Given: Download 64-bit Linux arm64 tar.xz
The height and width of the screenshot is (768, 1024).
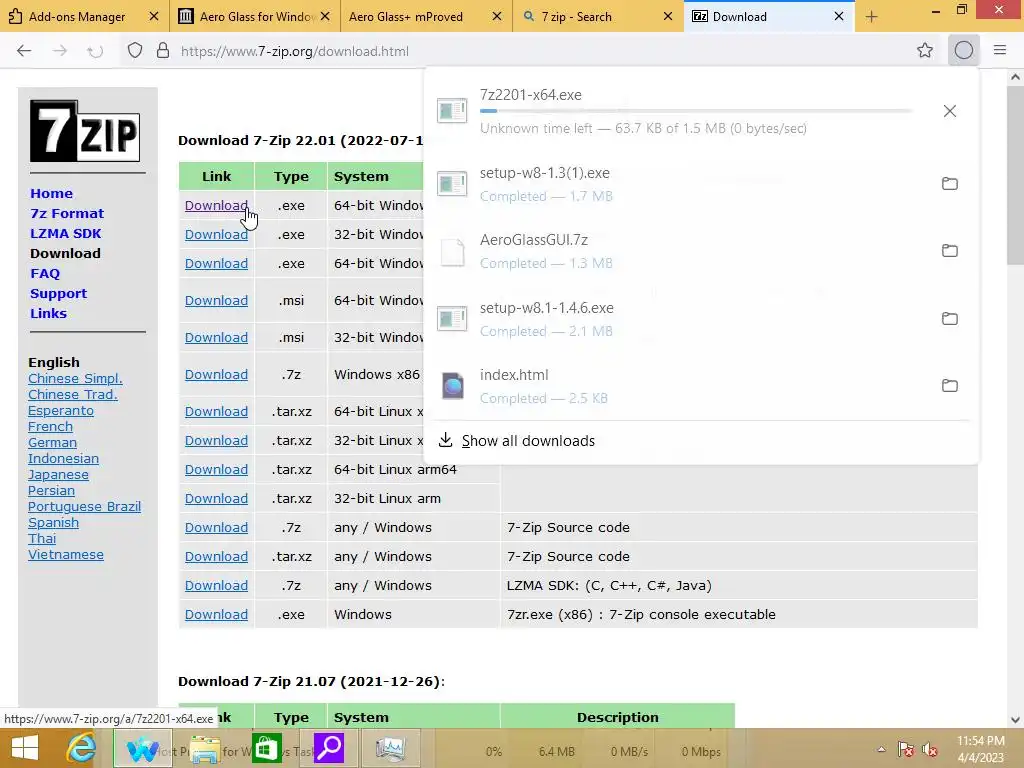Looking at the screenshot, I should click(216, 470).
